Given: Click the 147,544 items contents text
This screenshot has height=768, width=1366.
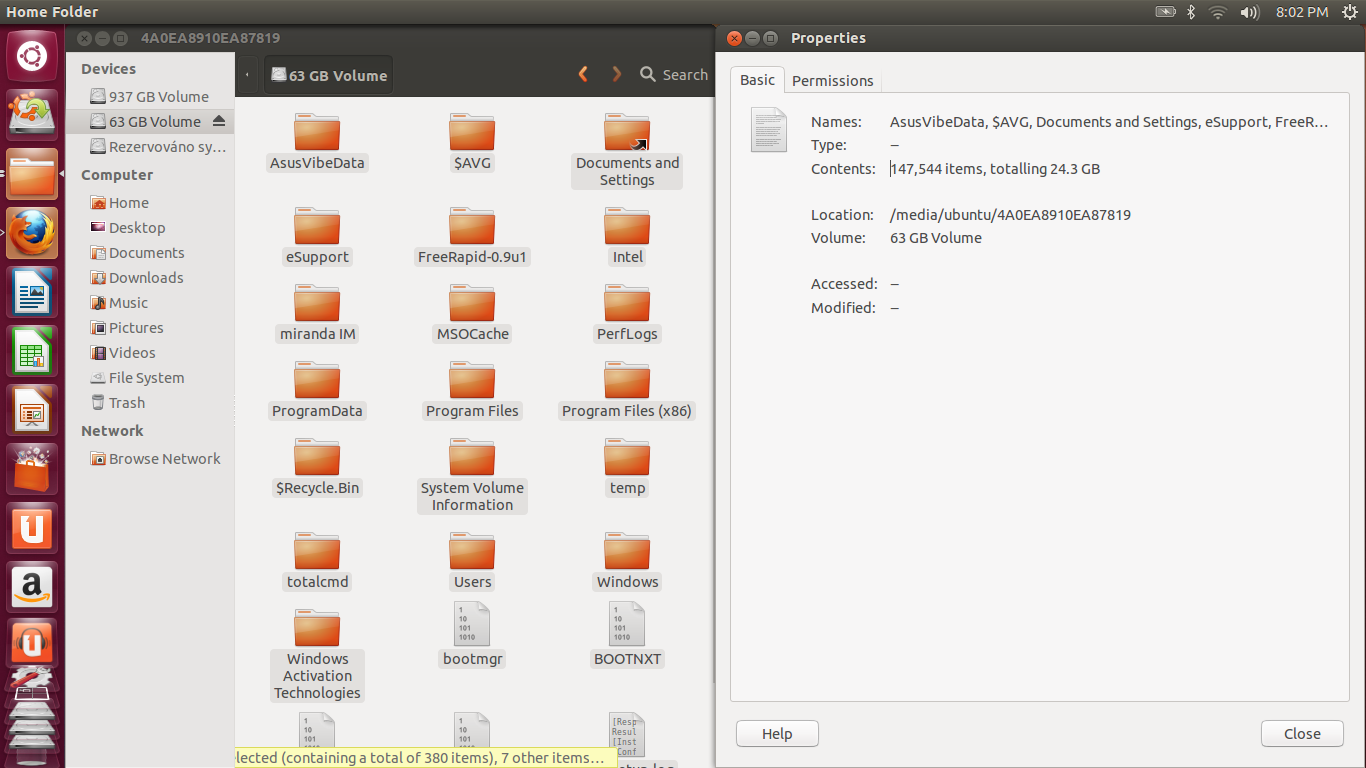Looking at the screenshot, I should pyautogui.click(x=995, y=169).
